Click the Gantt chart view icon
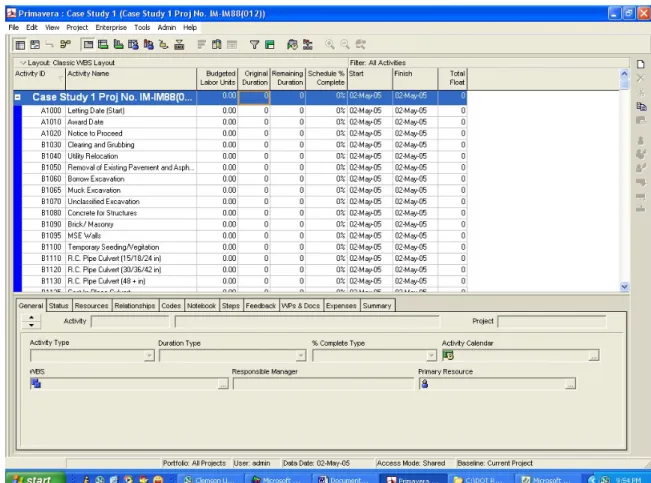The height and width of the screenshot is (483, 651). click(x=35, y=44)
